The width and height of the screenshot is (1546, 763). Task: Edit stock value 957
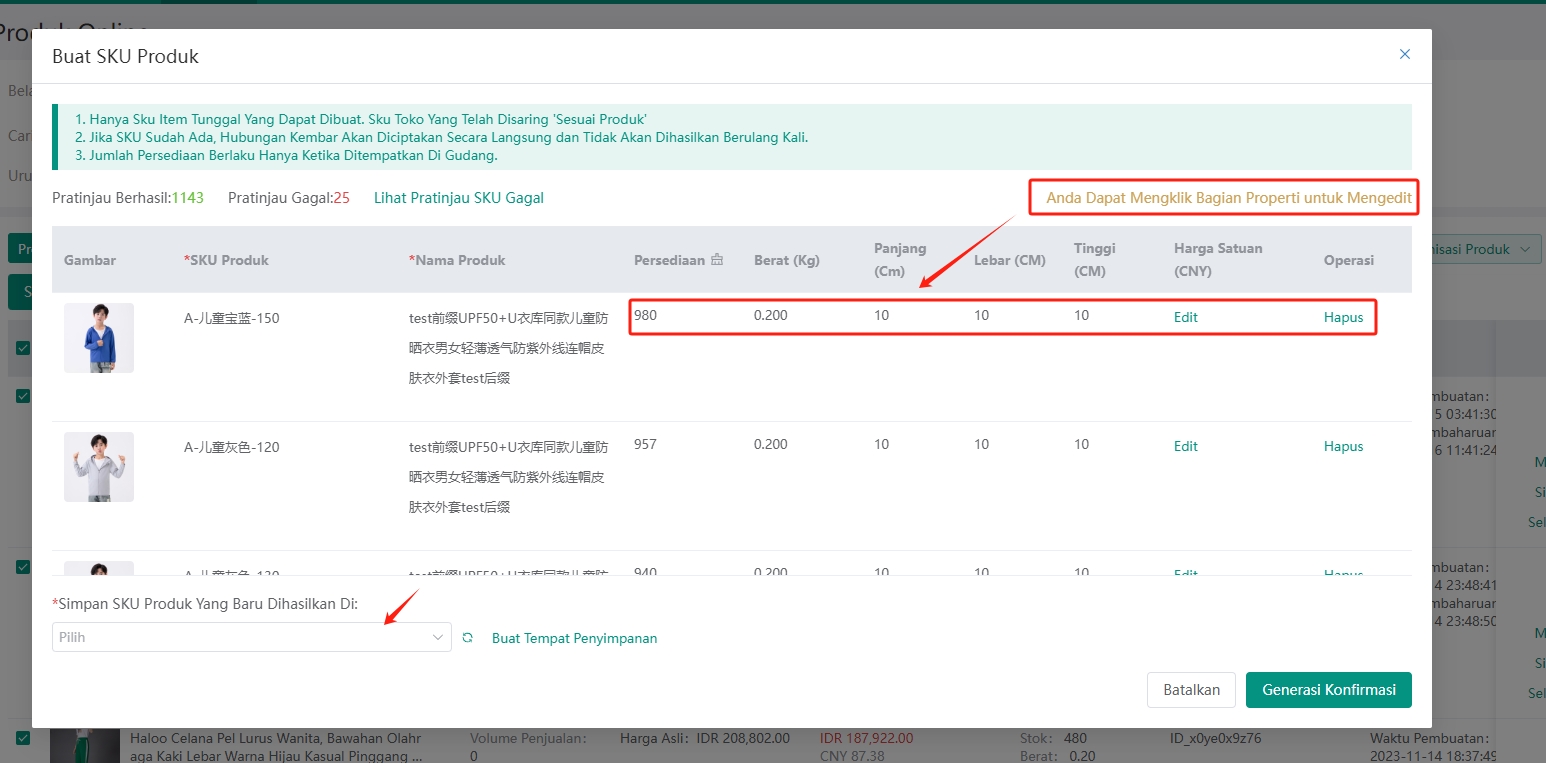click(x=645, y=444)
